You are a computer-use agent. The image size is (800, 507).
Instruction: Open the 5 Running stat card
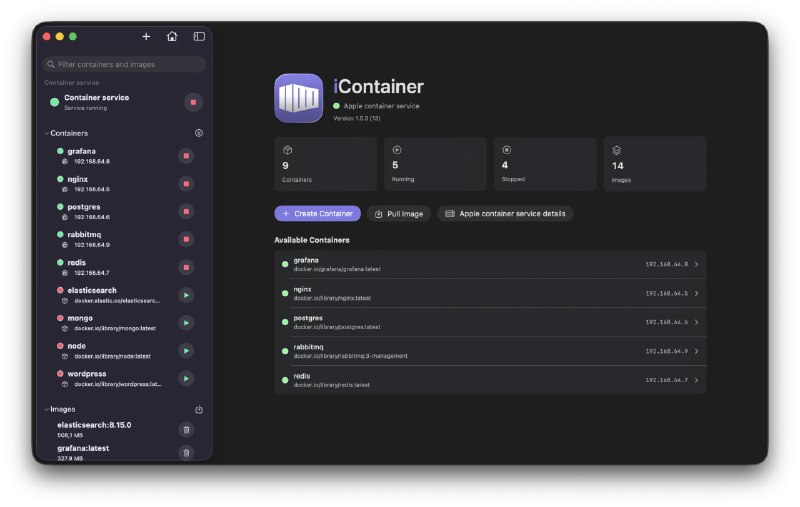tap(435, 164)
